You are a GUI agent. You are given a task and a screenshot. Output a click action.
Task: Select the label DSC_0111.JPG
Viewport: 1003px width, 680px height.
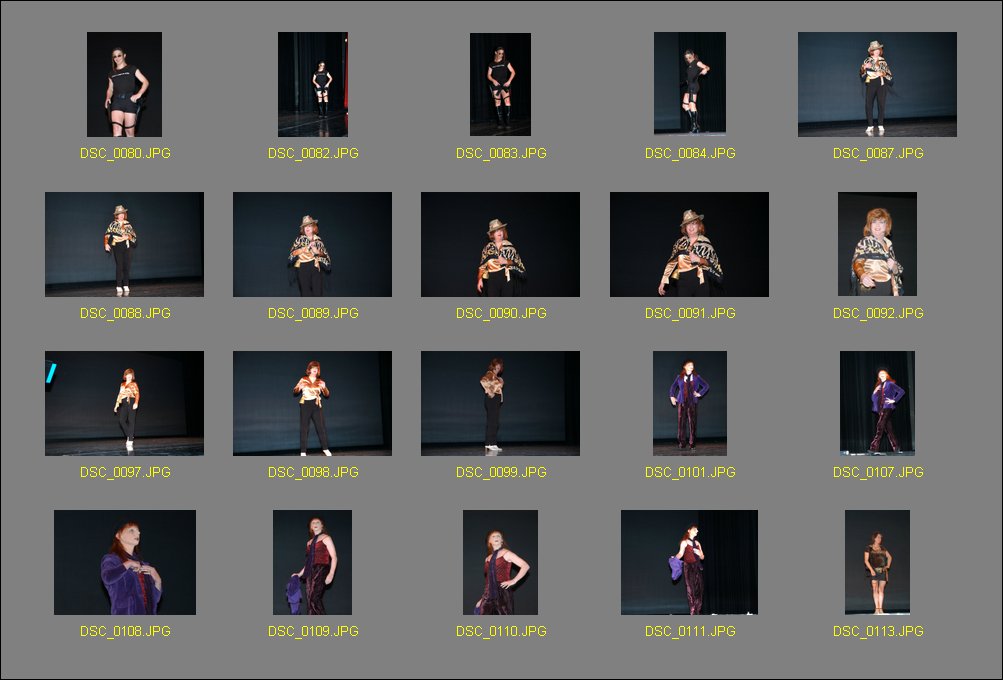[x=690, y=631]
